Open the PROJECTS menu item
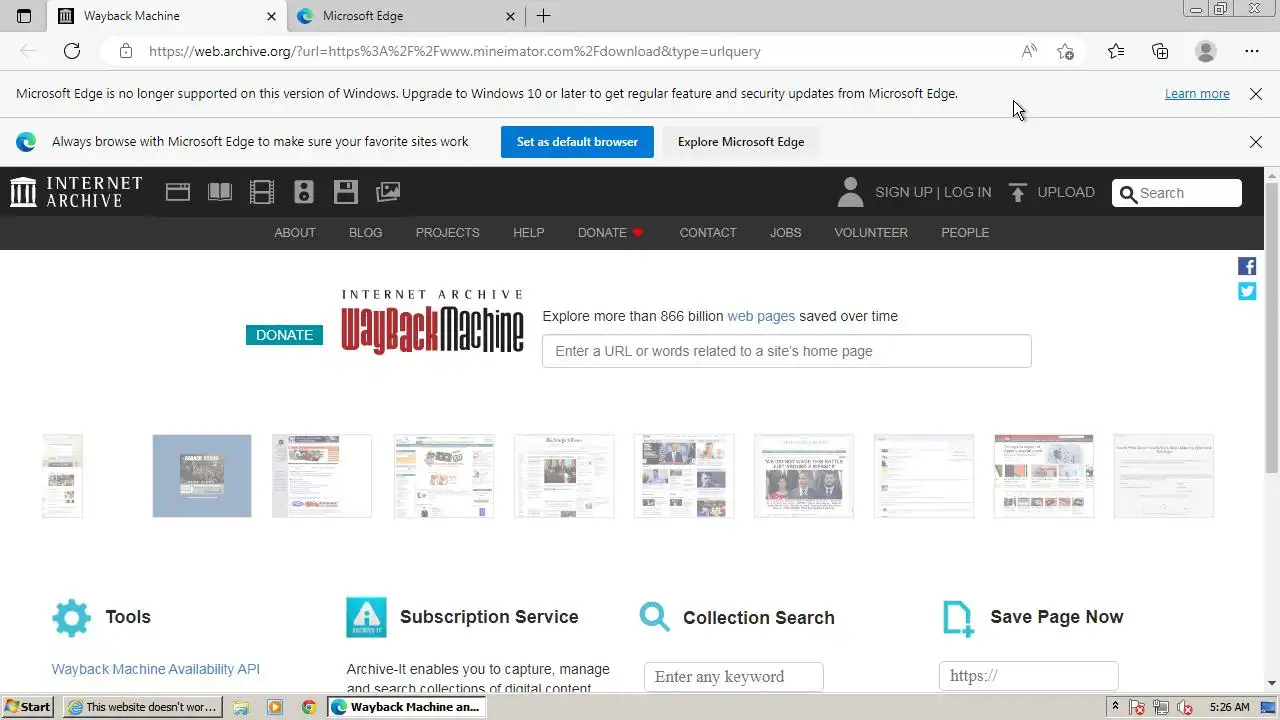The width and height of the screenshot is (1280, 720). [447, 232]
